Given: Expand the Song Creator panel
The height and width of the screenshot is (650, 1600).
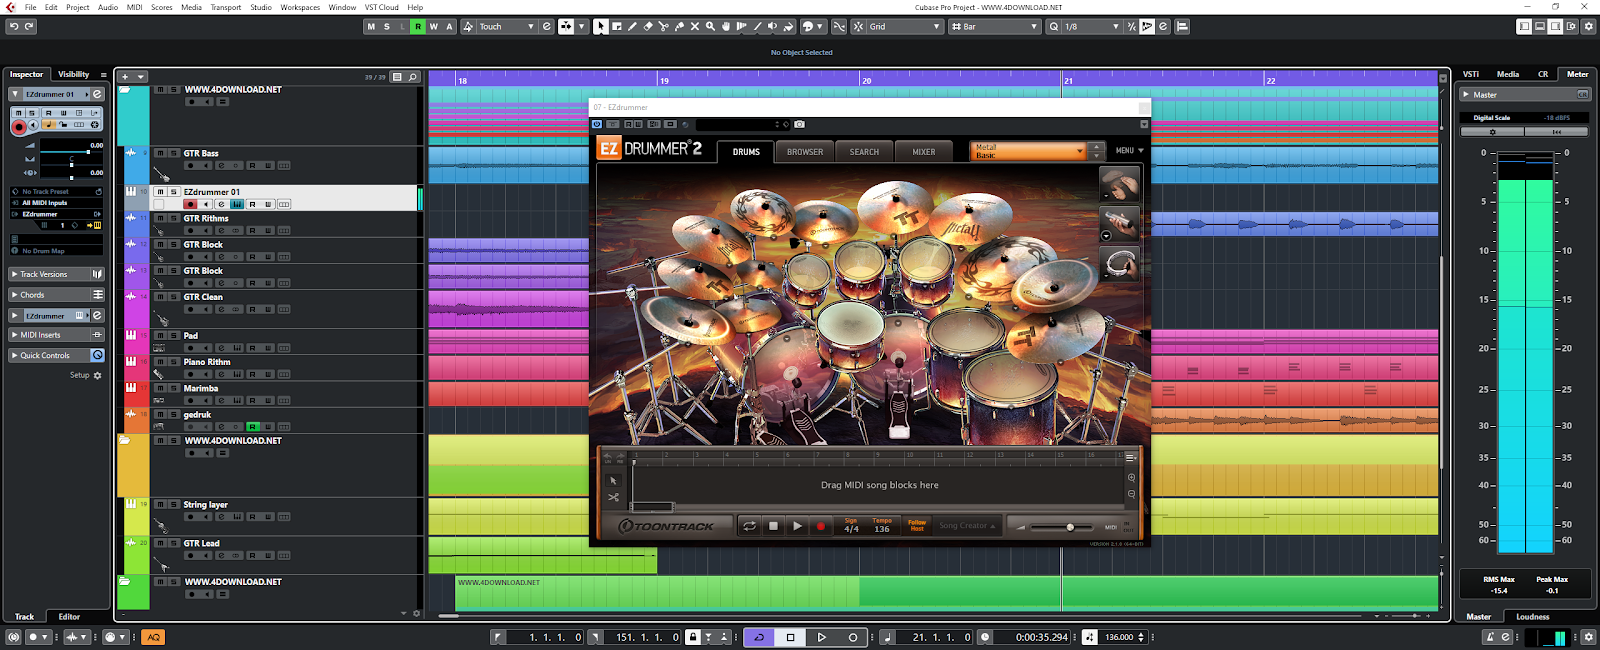Looking at the screenshot, I should pyautogui.click(x=967, y=526).
